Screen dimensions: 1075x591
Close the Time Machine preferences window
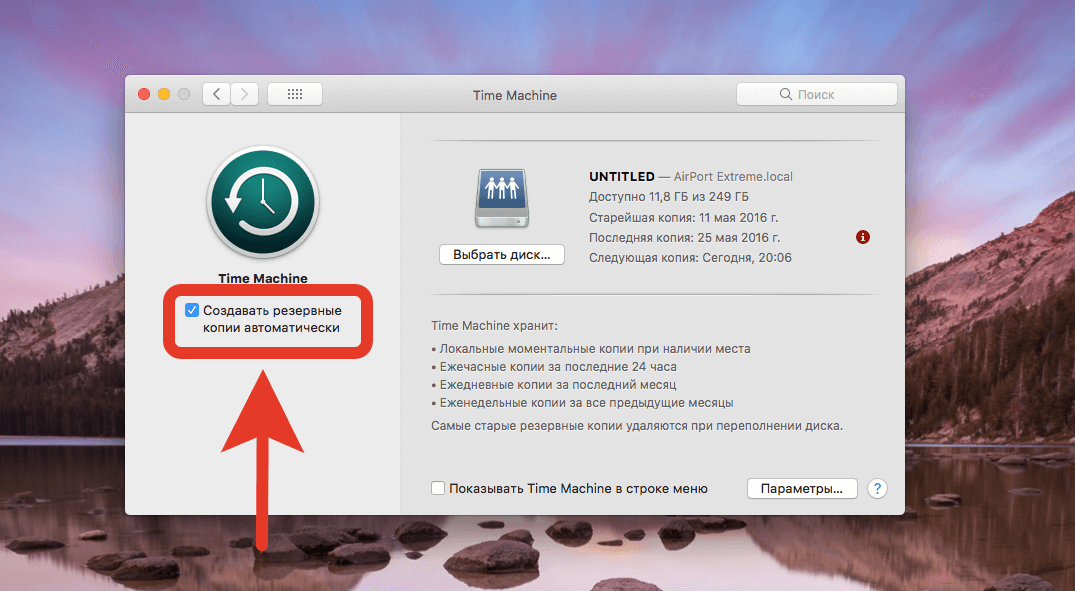tap(144, 95)
